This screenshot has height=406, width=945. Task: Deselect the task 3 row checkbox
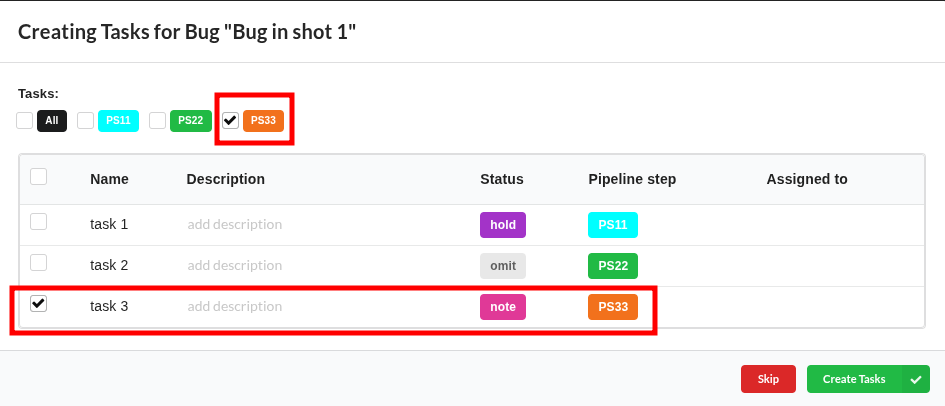point(39,304)
